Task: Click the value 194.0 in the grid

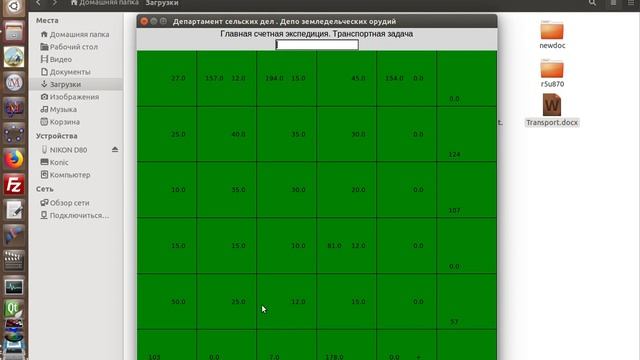Action: [274, 78]
